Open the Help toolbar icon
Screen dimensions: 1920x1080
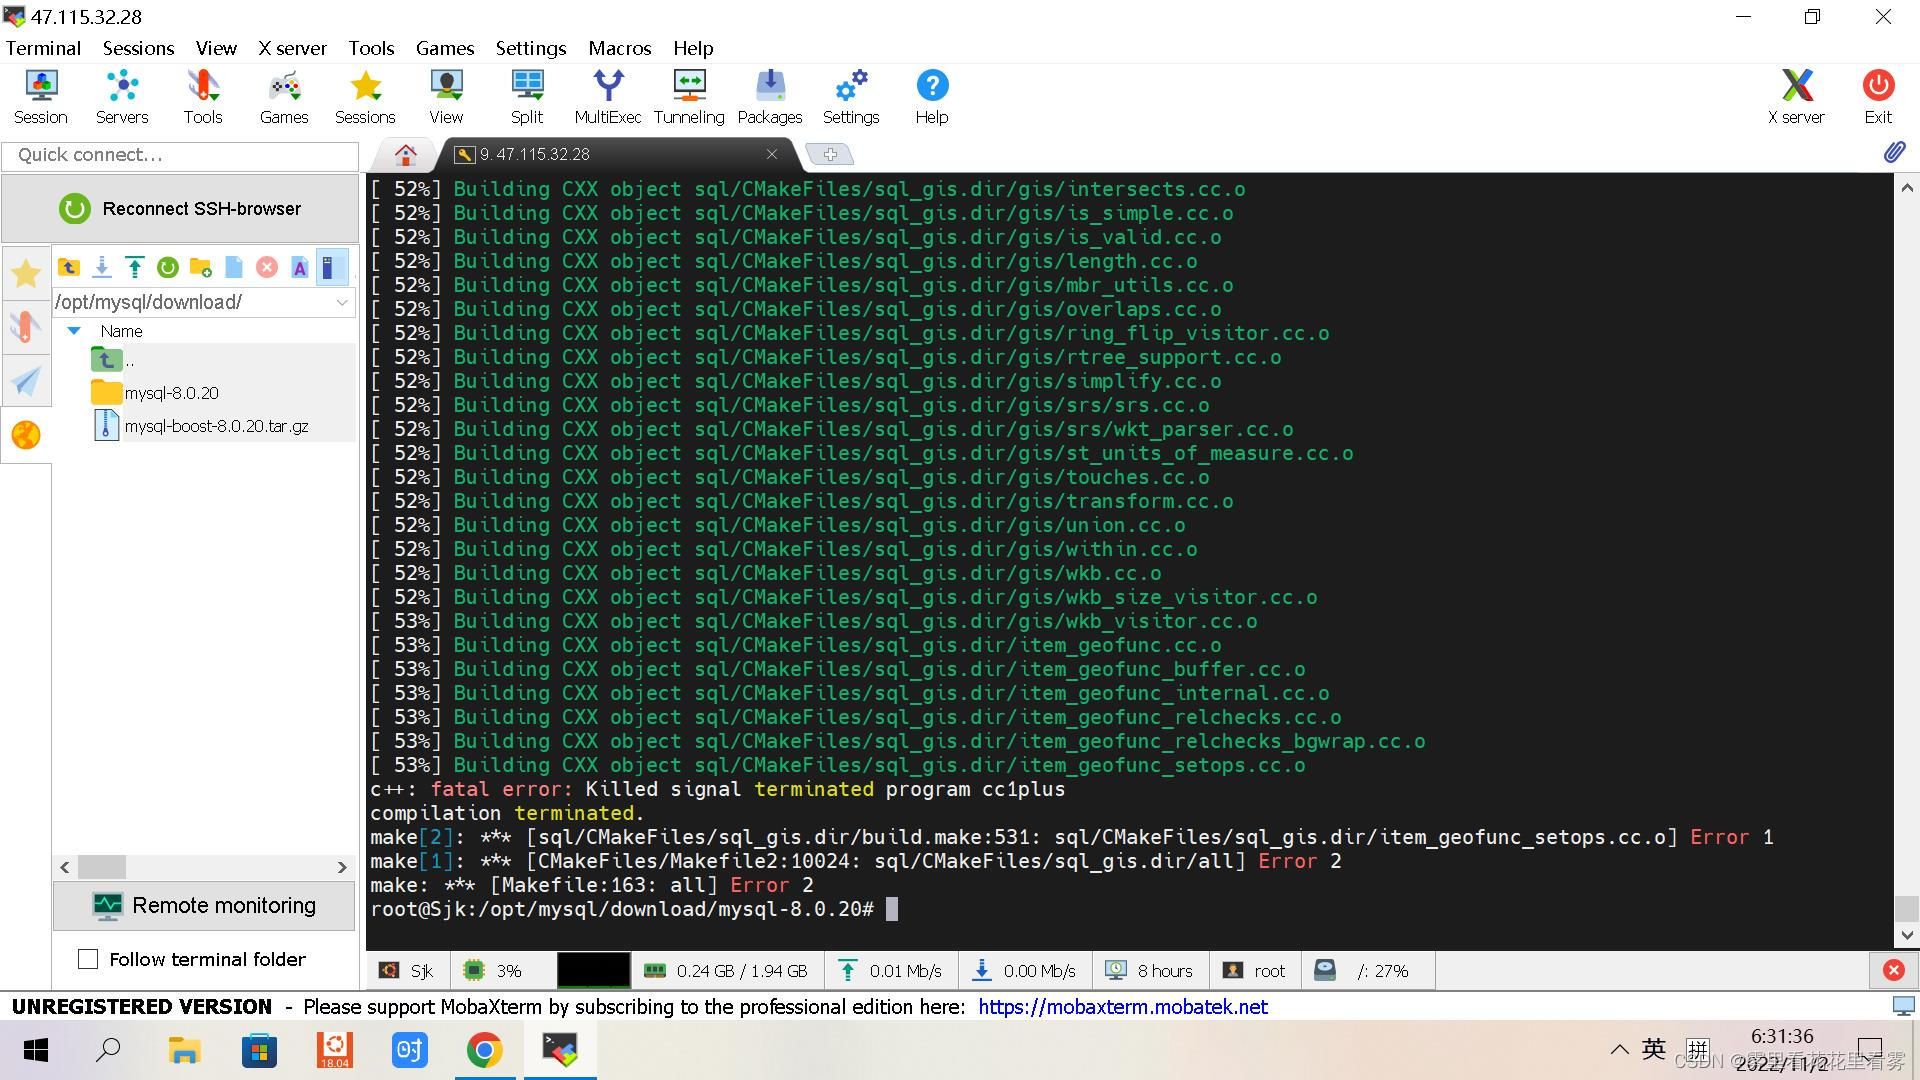[932, 97]
